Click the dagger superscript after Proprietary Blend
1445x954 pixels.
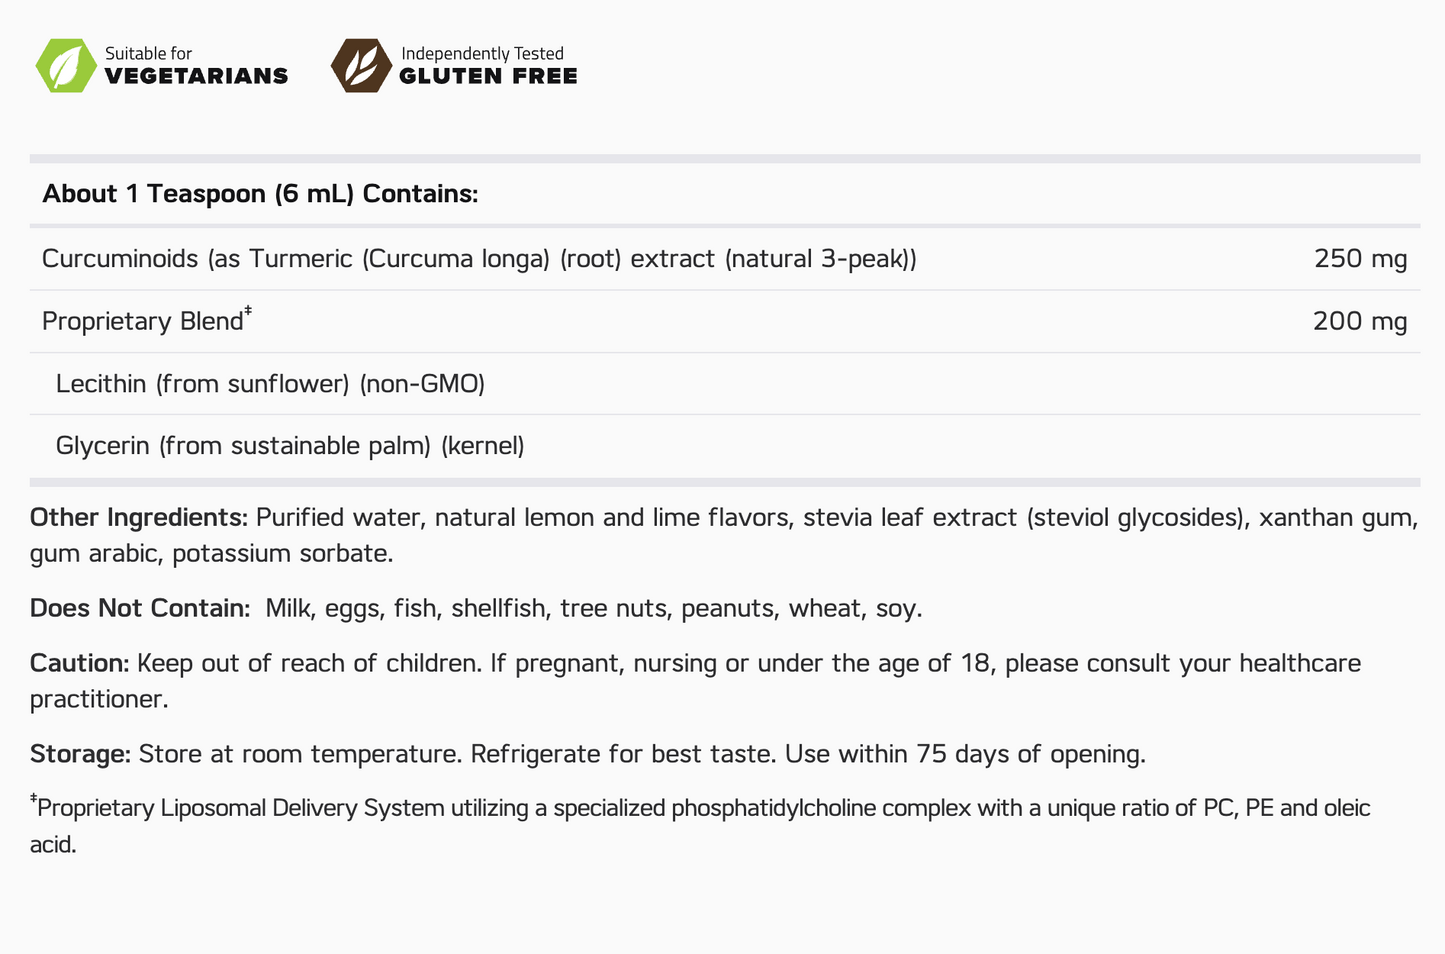coord(248,312)
